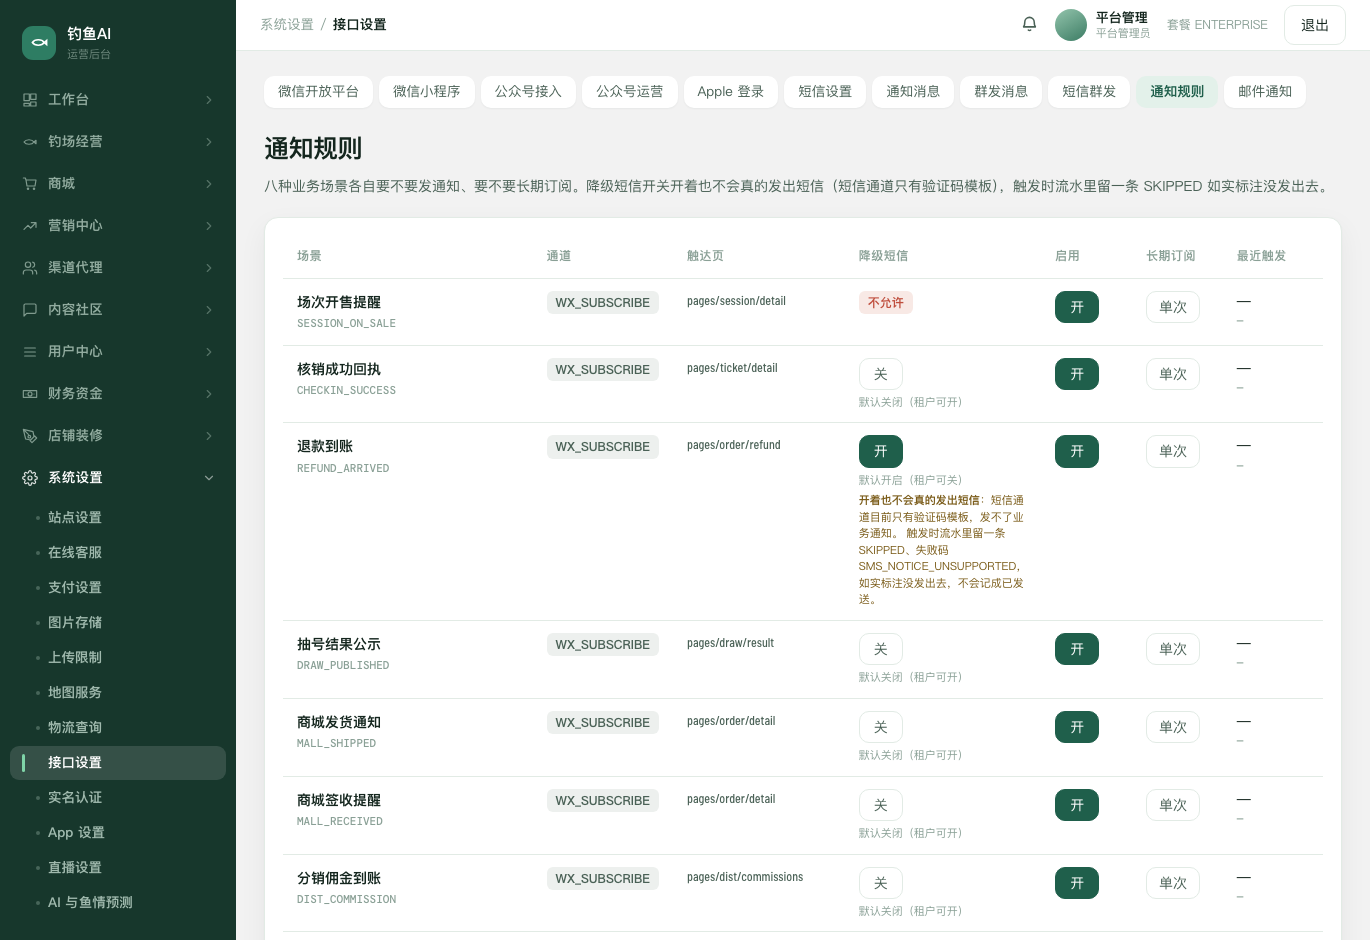
Task: Switch to 邮件通知 tab
Action: pyautogui.click(x=1265, y=92)
